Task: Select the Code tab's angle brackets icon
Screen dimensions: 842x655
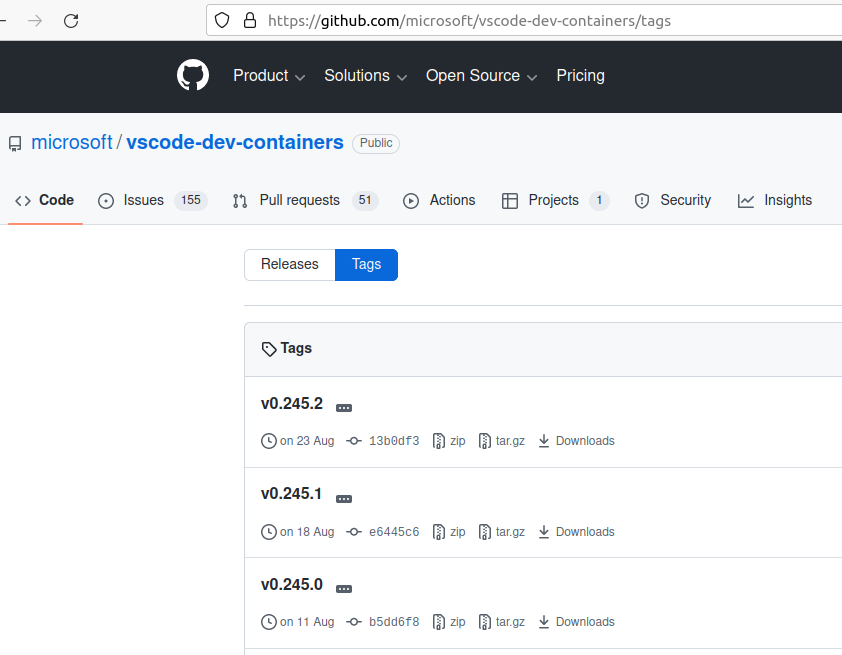Action: tap(23, 200)
